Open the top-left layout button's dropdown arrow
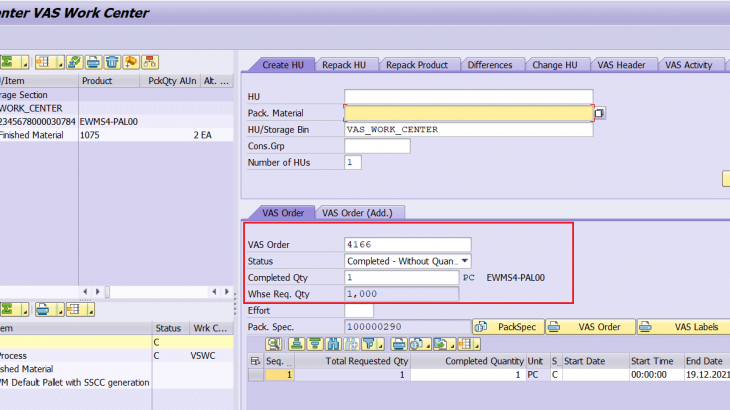The width and height of the screenshot is (730, 410). point(60,62)
